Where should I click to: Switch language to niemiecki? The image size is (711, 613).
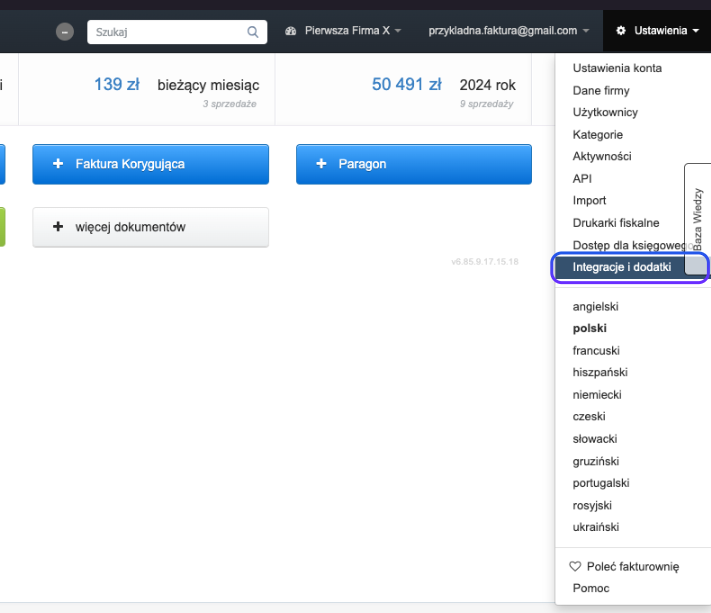[x=596, y=394]
